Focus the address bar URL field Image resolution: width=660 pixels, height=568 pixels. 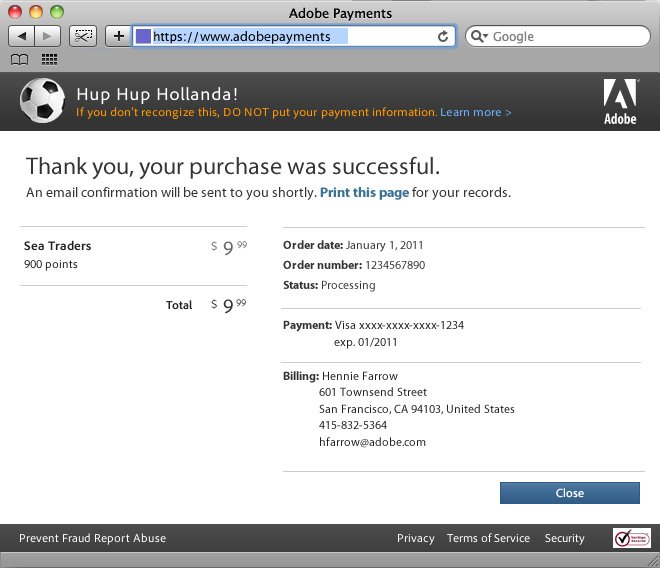[x=293, y=36]
